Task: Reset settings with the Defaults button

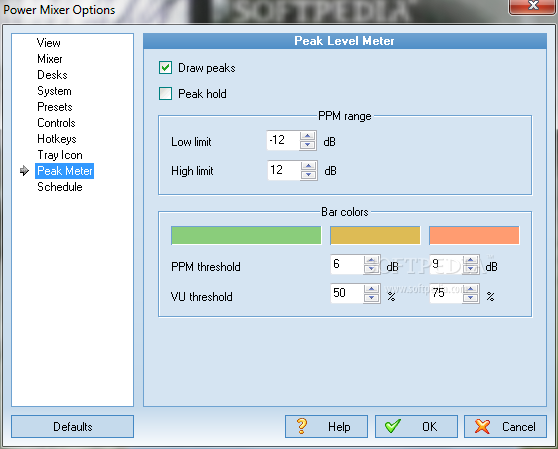Action: pos(73,426)
